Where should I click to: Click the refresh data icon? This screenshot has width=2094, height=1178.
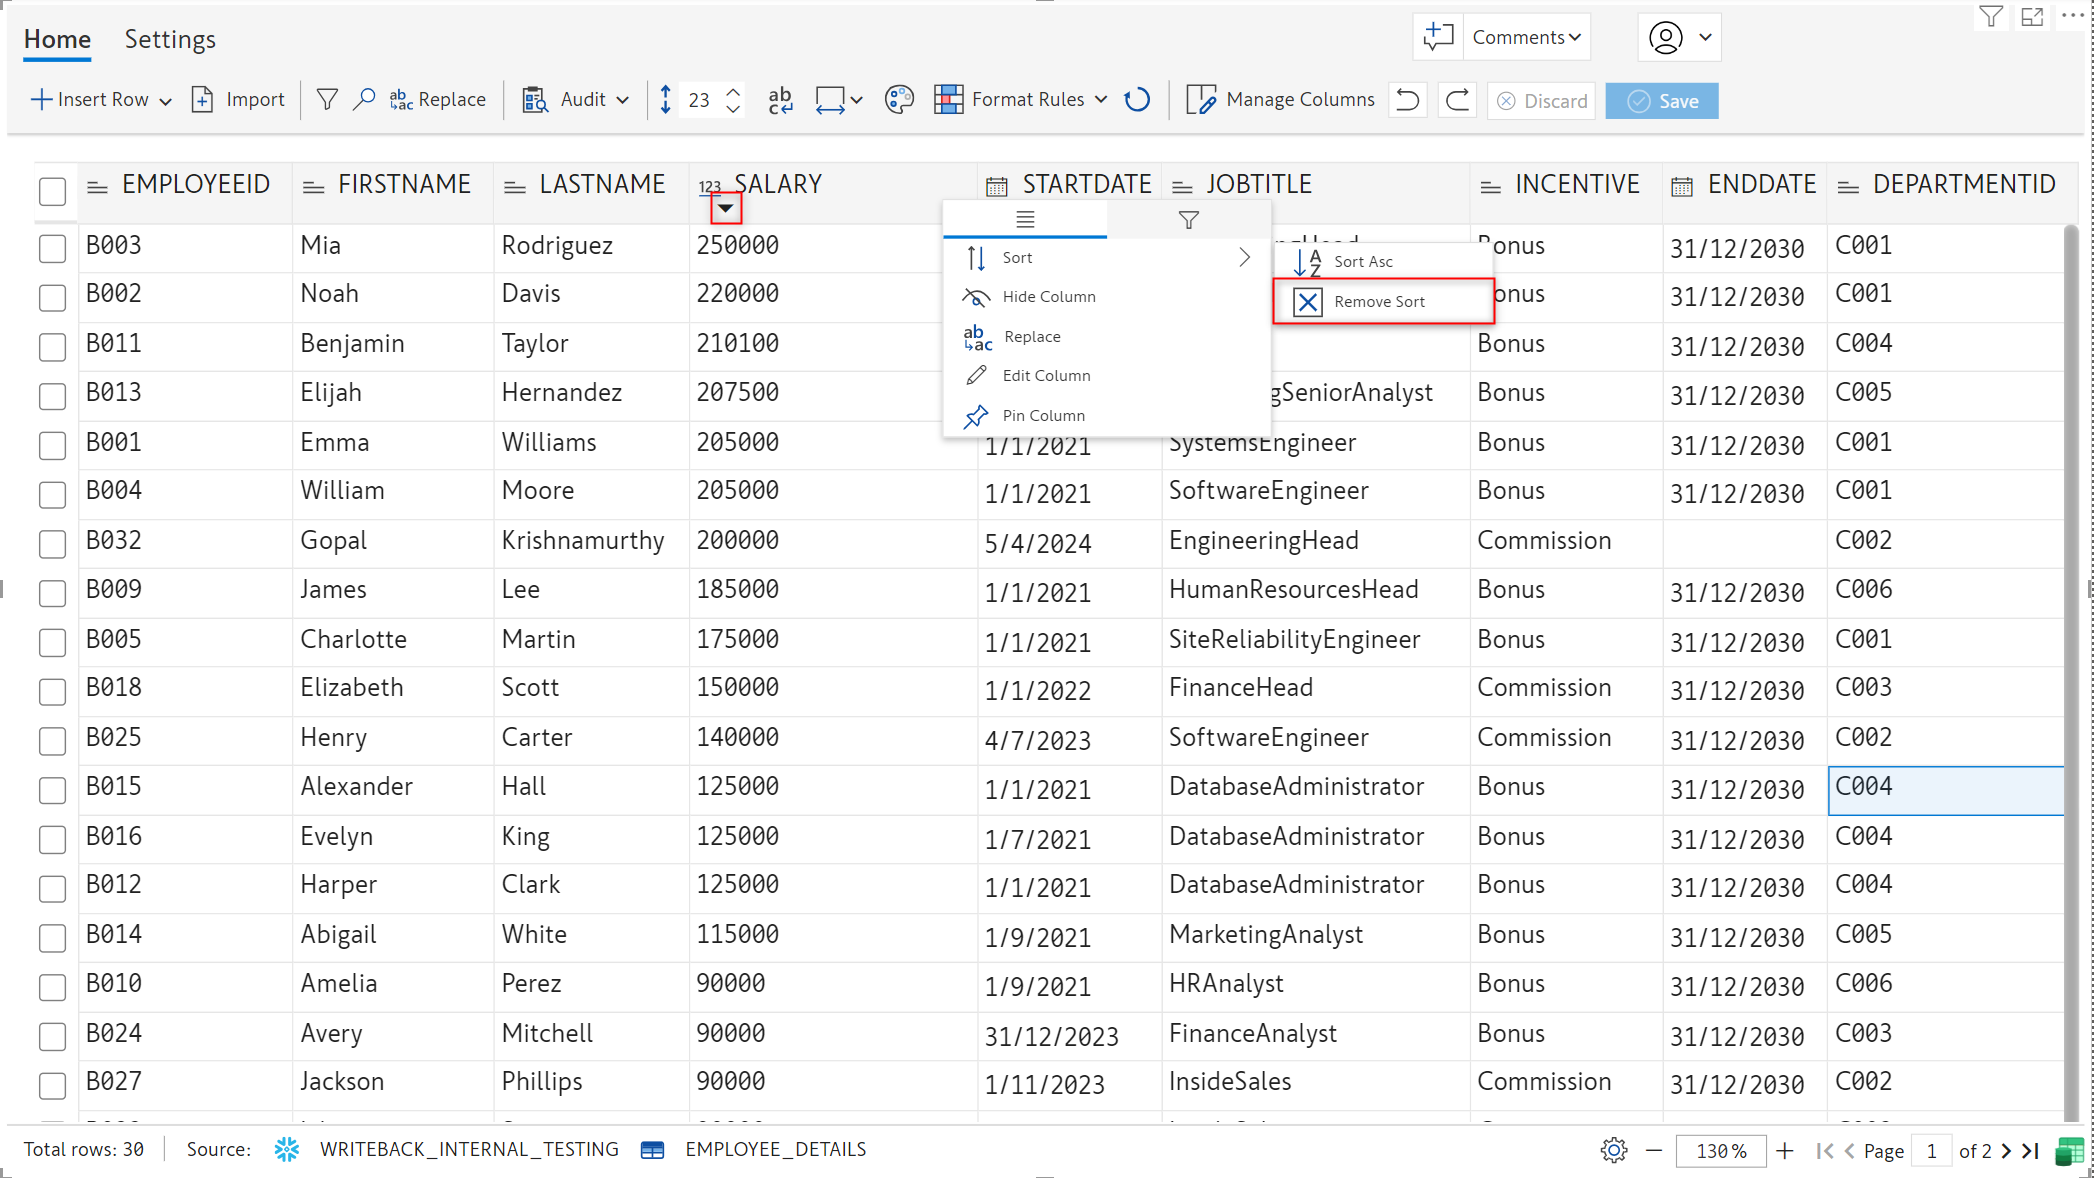click(x=1137, y=100)
